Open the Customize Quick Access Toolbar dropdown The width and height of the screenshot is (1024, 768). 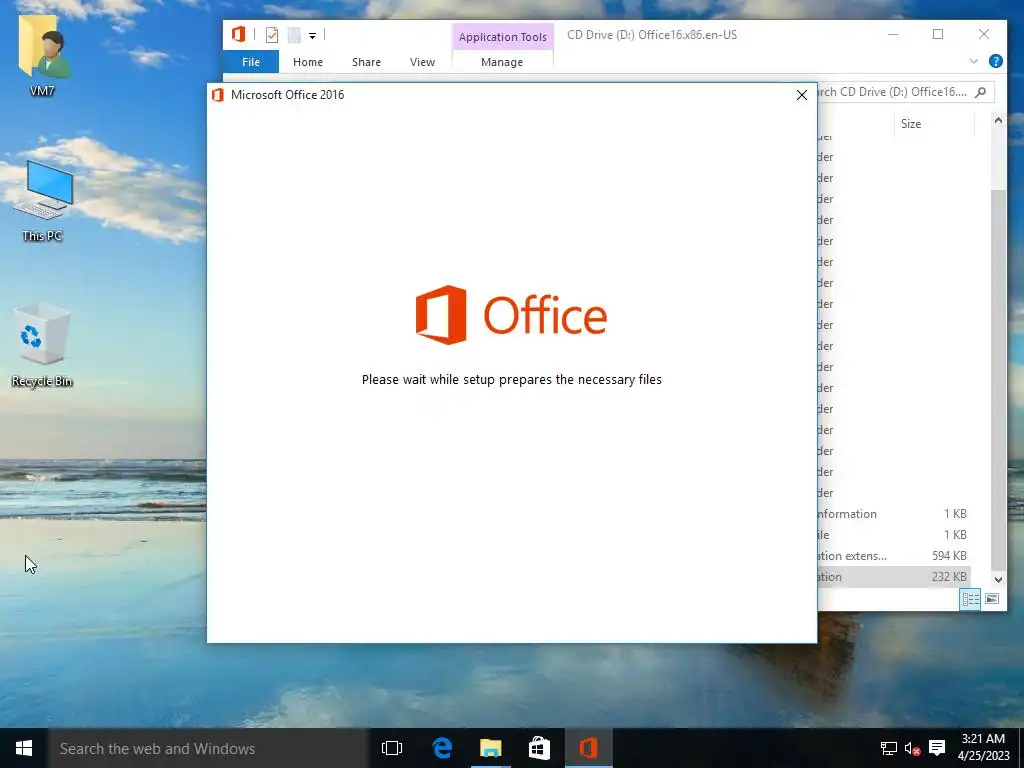click(x=312, y=36)
